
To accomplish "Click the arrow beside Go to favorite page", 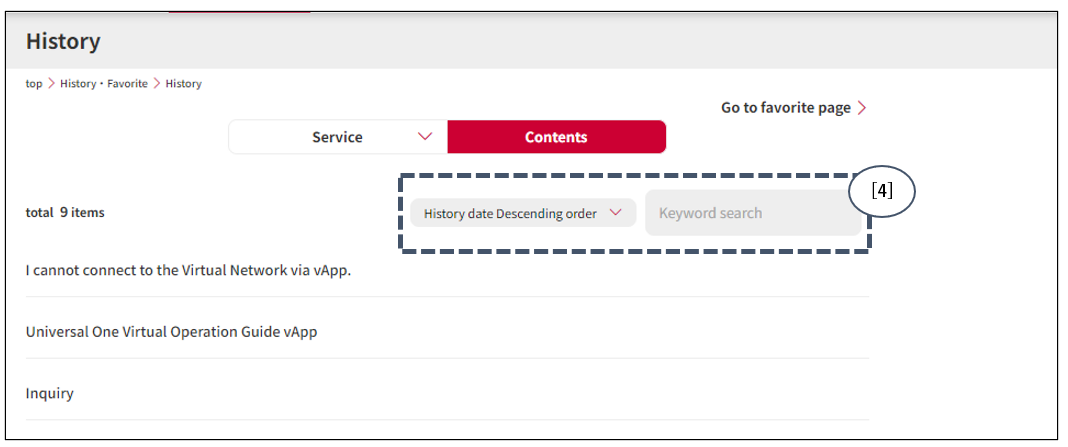I will point(862,108).
